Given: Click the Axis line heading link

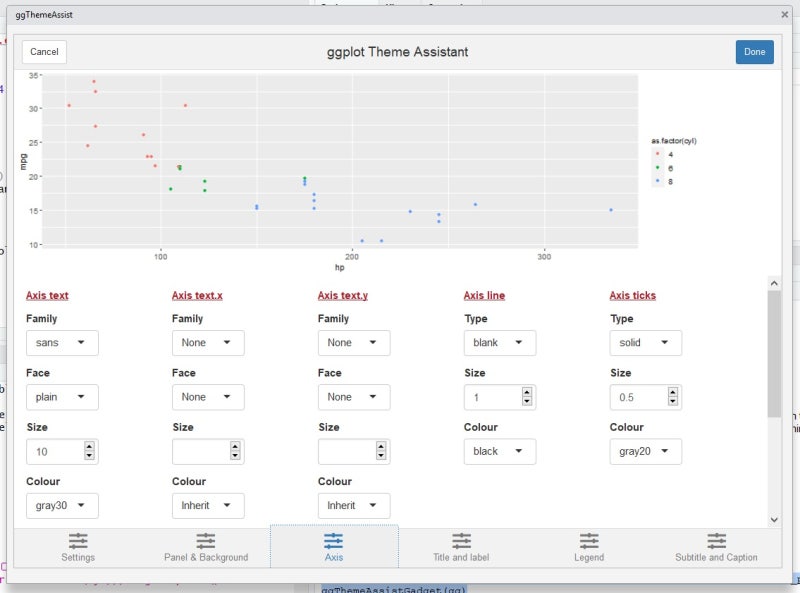Looking at the screenshot, I should tap(484, 295).
